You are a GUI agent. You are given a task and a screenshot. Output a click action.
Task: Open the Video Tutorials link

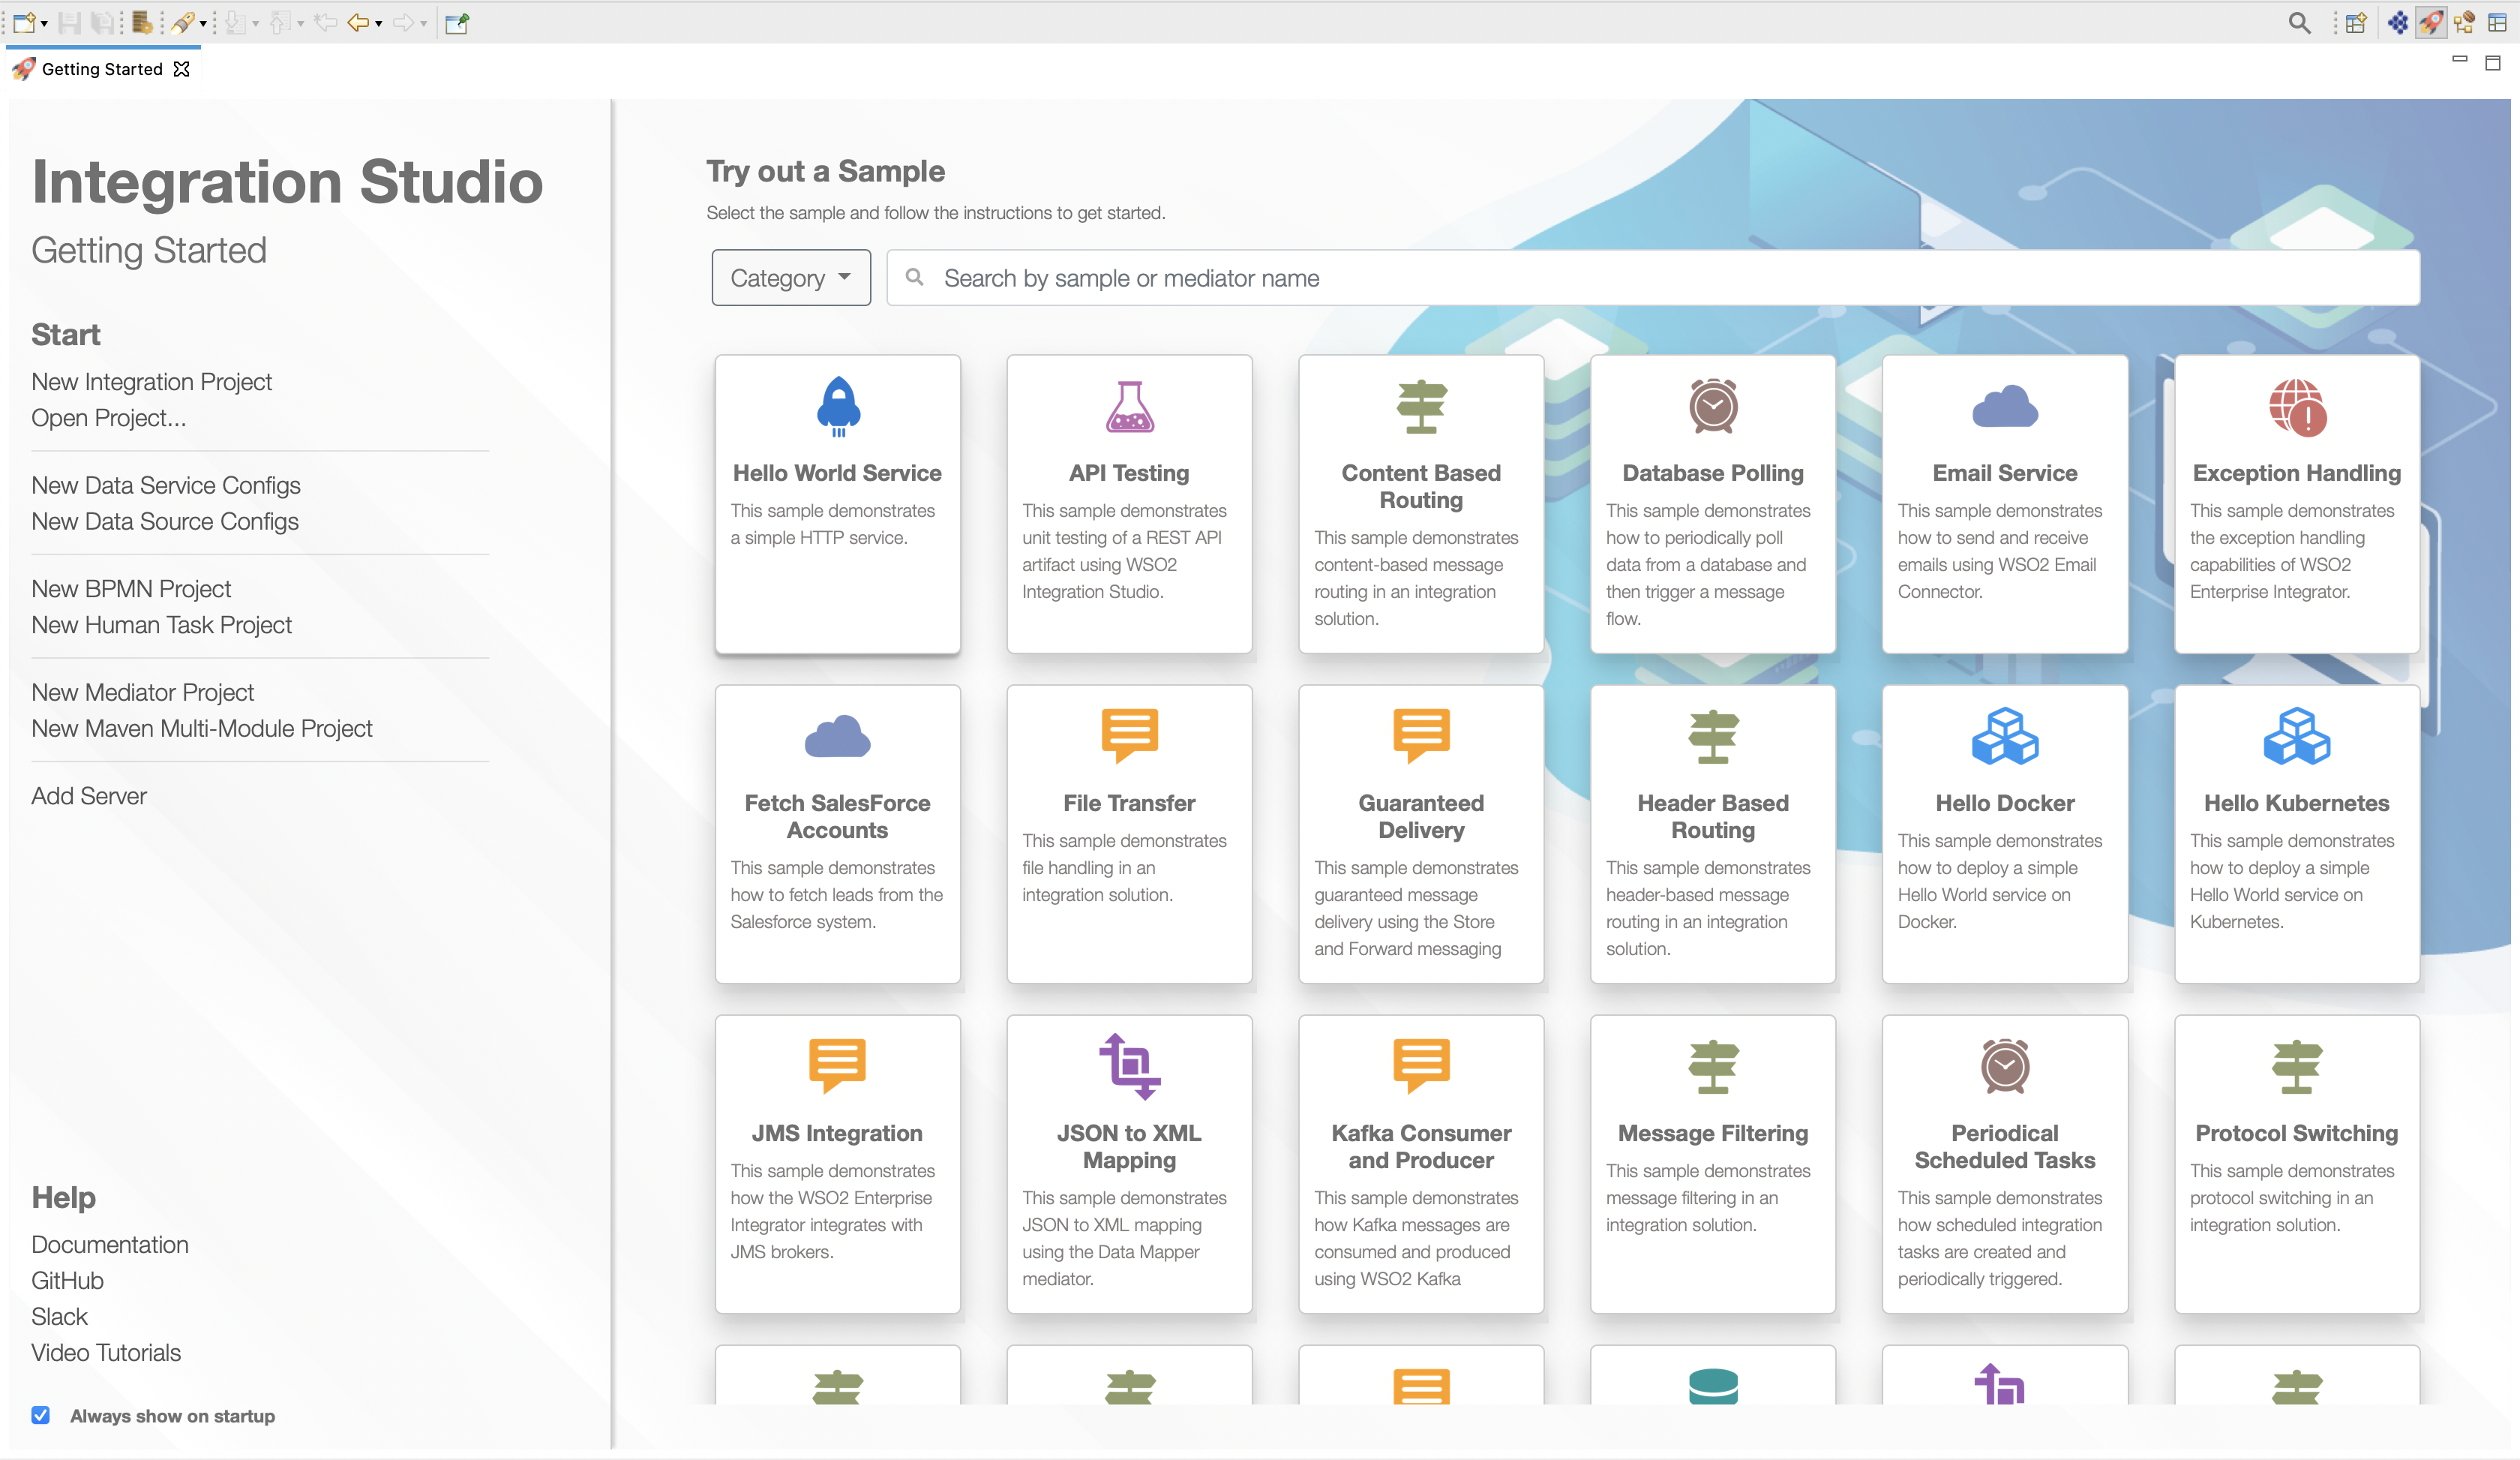(x=106, y=1352)
